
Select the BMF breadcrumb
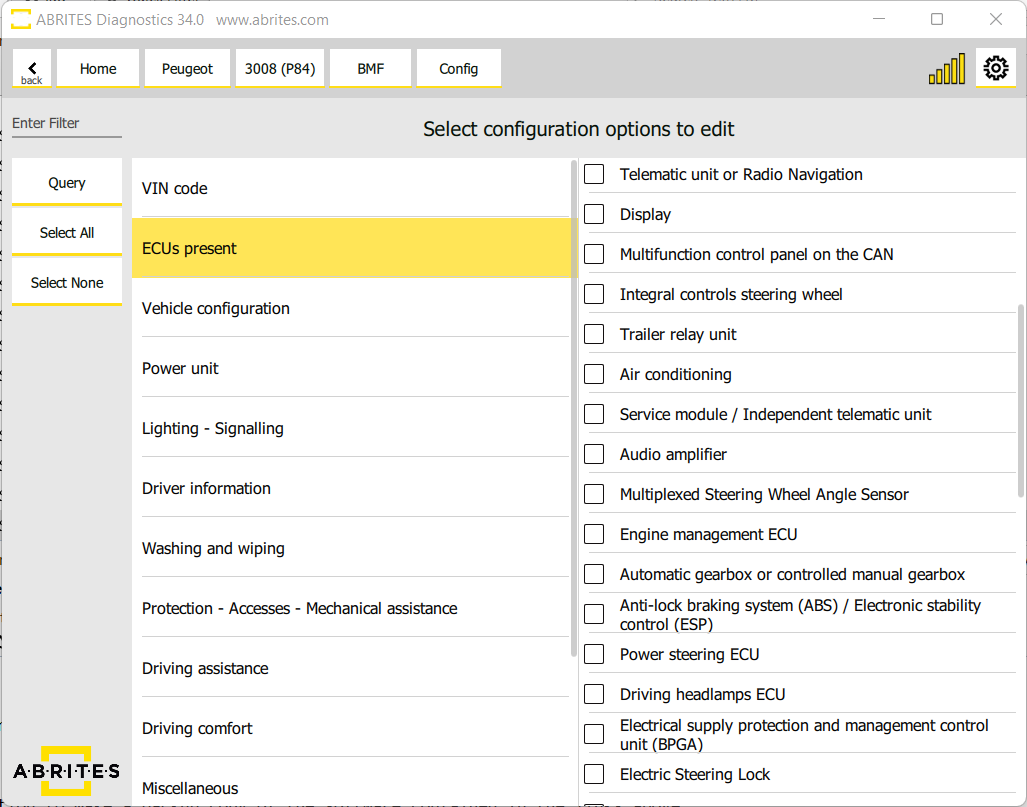coord(370,68)
